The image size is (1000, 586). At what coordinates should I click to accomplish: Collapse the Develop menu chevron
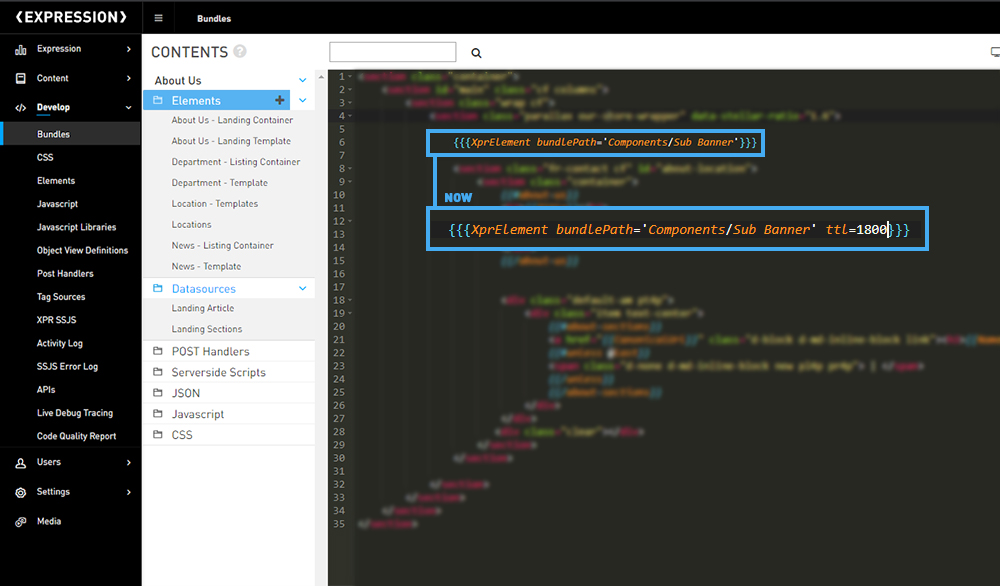click(129, 108)
